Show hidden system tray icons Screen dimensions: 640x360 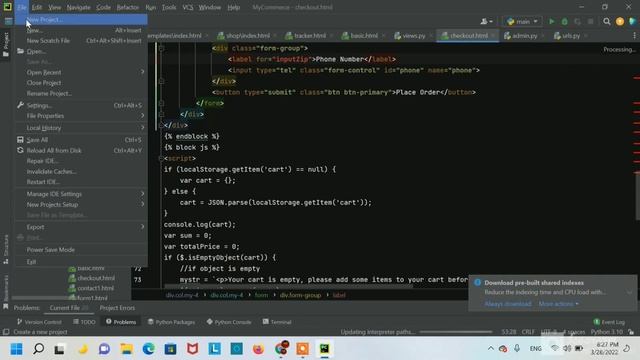click(x=491, y=349)
